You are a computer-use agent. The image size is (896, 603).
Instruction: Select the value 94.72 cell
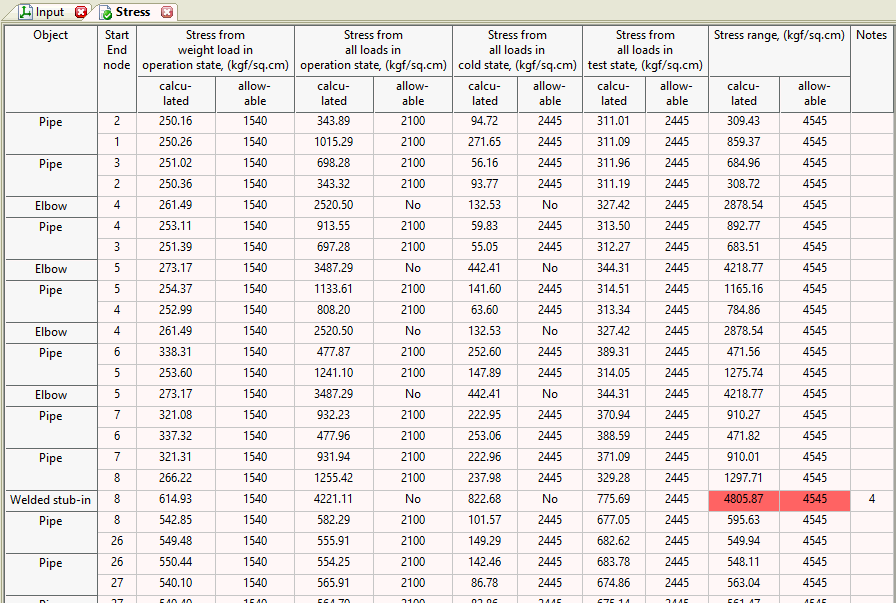click(x=485, y=121)
